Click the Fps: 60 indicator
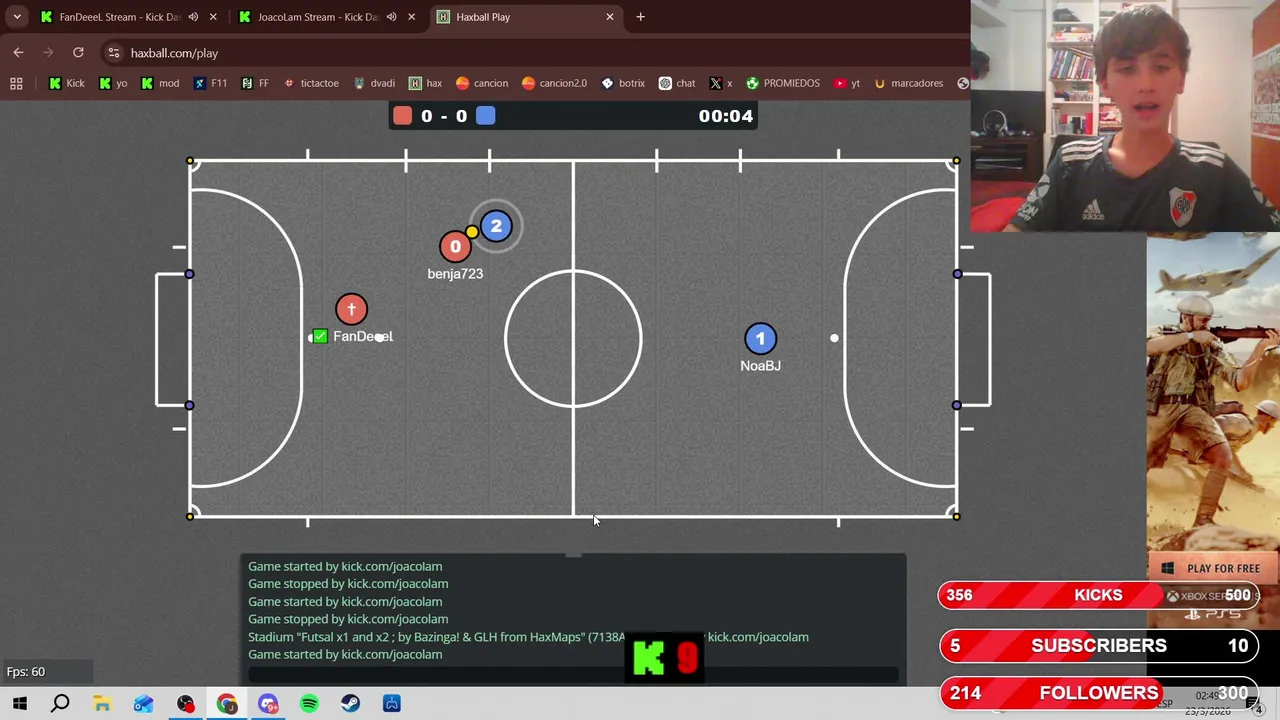This screenshot has height=720, width=1280. pos(26,672)
